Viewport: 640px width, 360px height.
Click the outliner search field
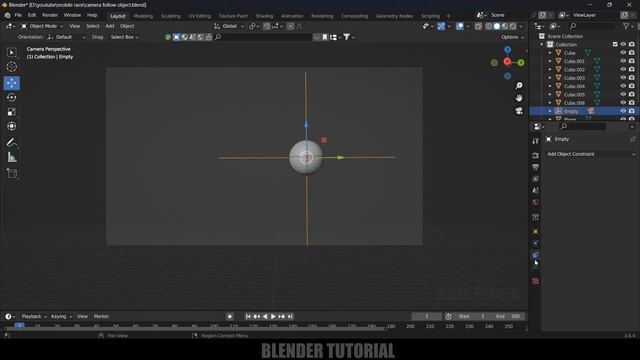coord(591,26)
